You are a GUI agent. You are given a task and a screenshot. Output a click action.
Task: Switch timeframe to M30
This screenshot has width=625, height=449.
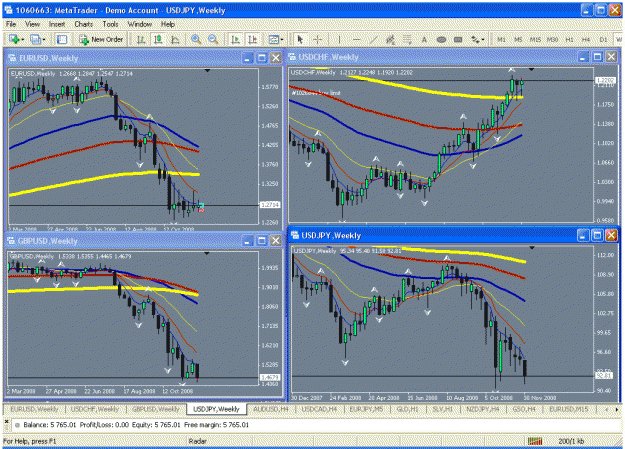(552, 39)
